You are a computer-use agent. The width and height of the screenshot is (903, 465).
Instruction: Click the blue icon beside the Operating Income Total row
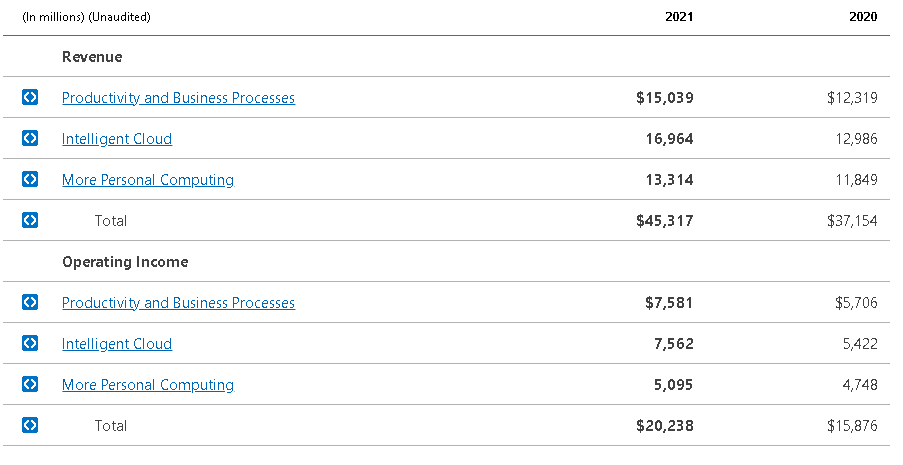tap(30, 426)
